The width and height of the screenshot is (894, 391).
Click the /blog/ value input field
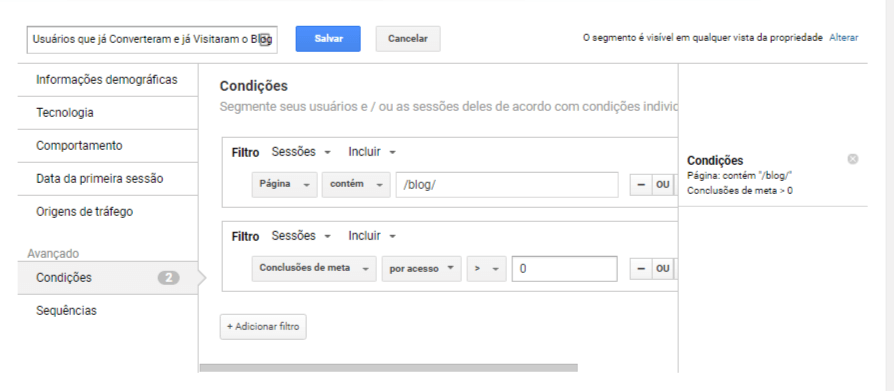[x=507, y=185]
